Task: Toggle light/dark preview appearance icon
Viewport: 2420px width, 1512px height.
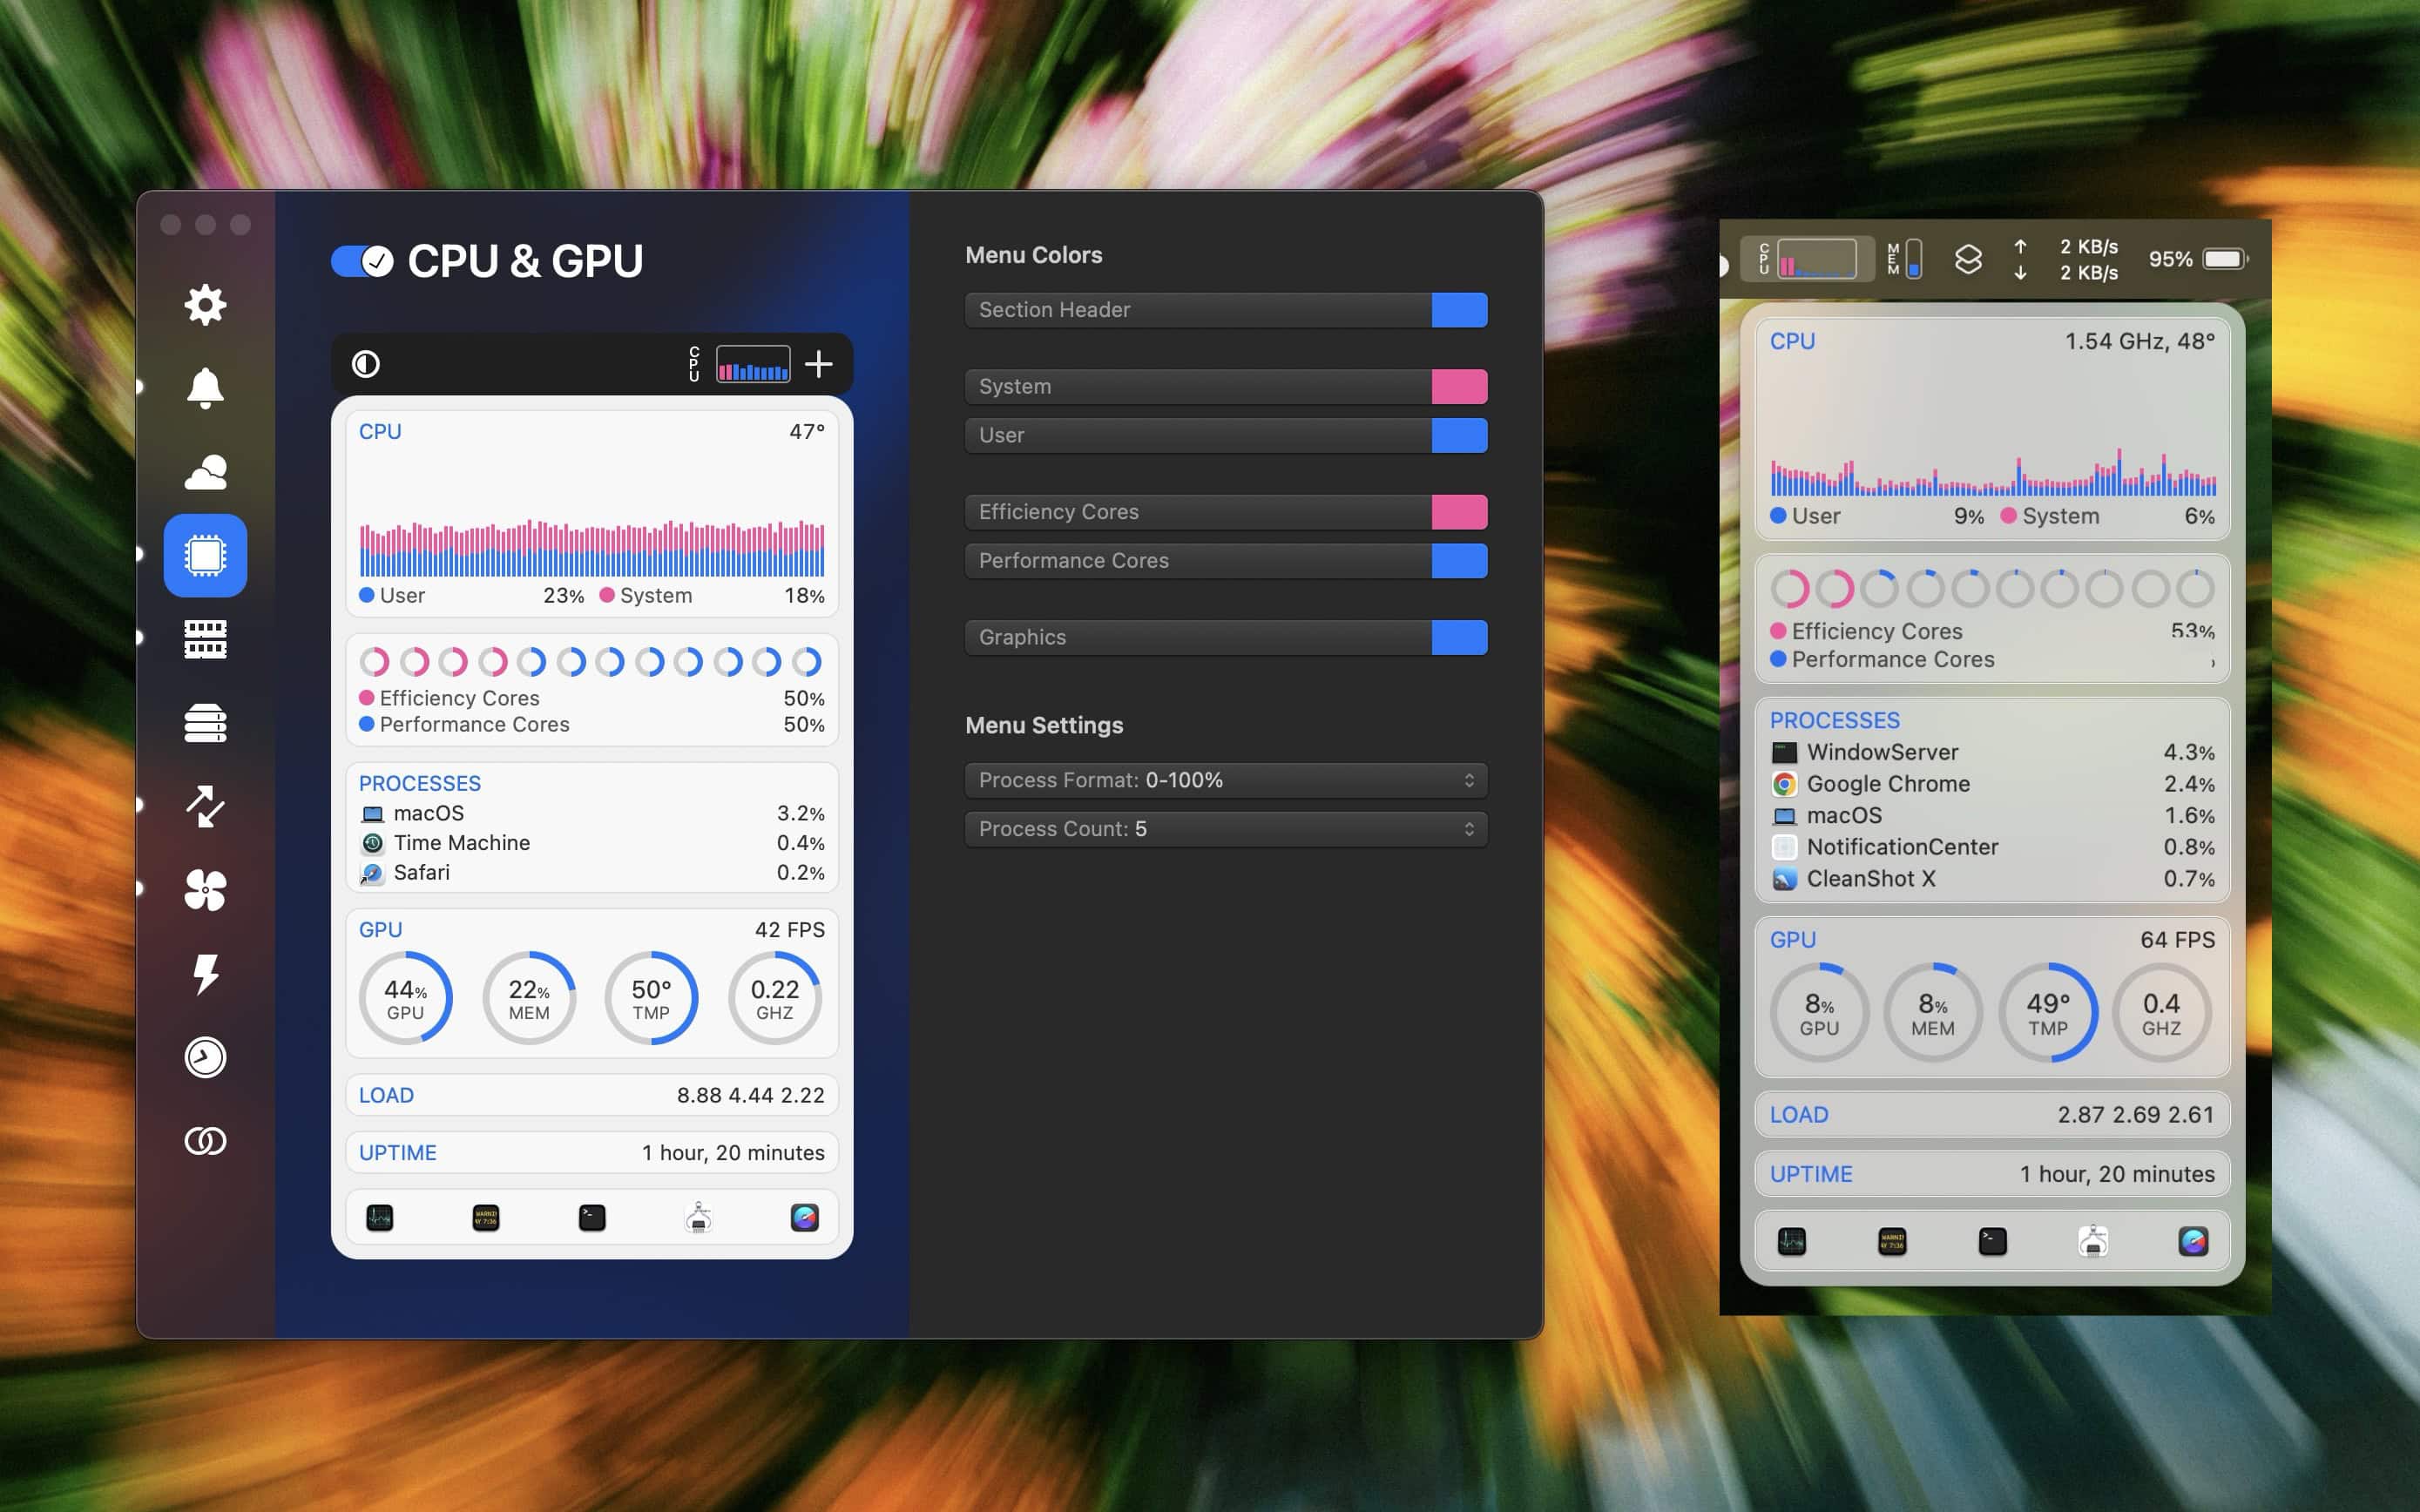Action: pyautogui.click(x=366, y=364)
